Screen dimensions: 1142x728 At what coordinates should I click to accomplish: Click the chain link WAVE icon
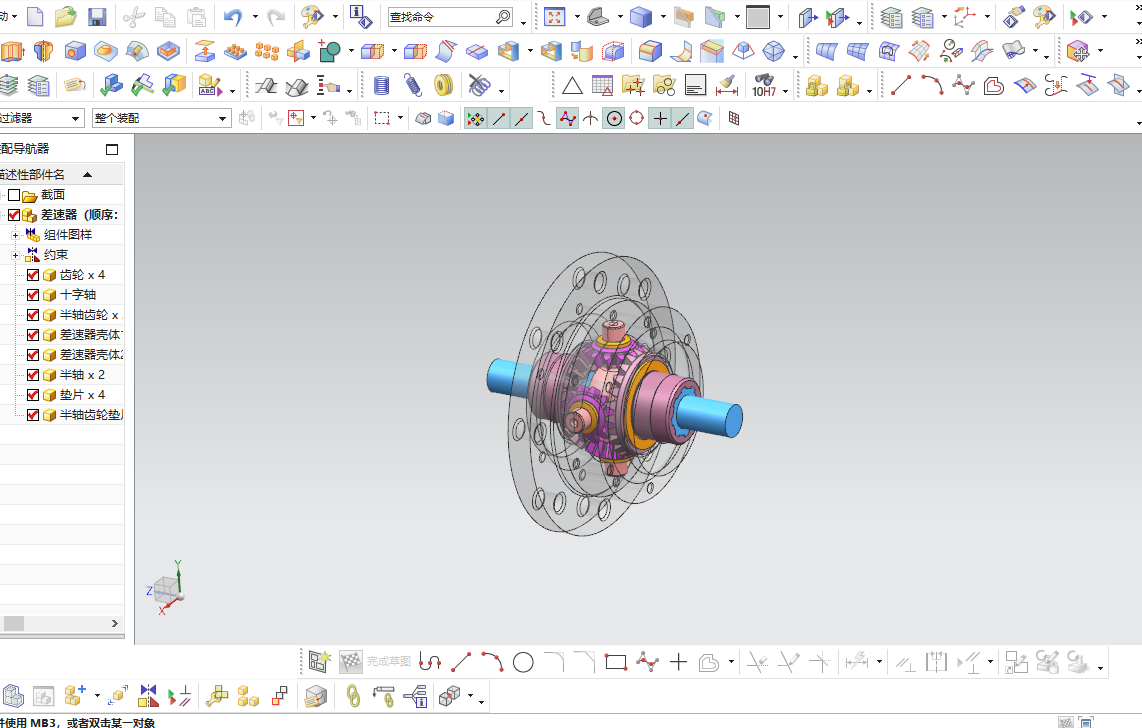click(x=353, y=696)
